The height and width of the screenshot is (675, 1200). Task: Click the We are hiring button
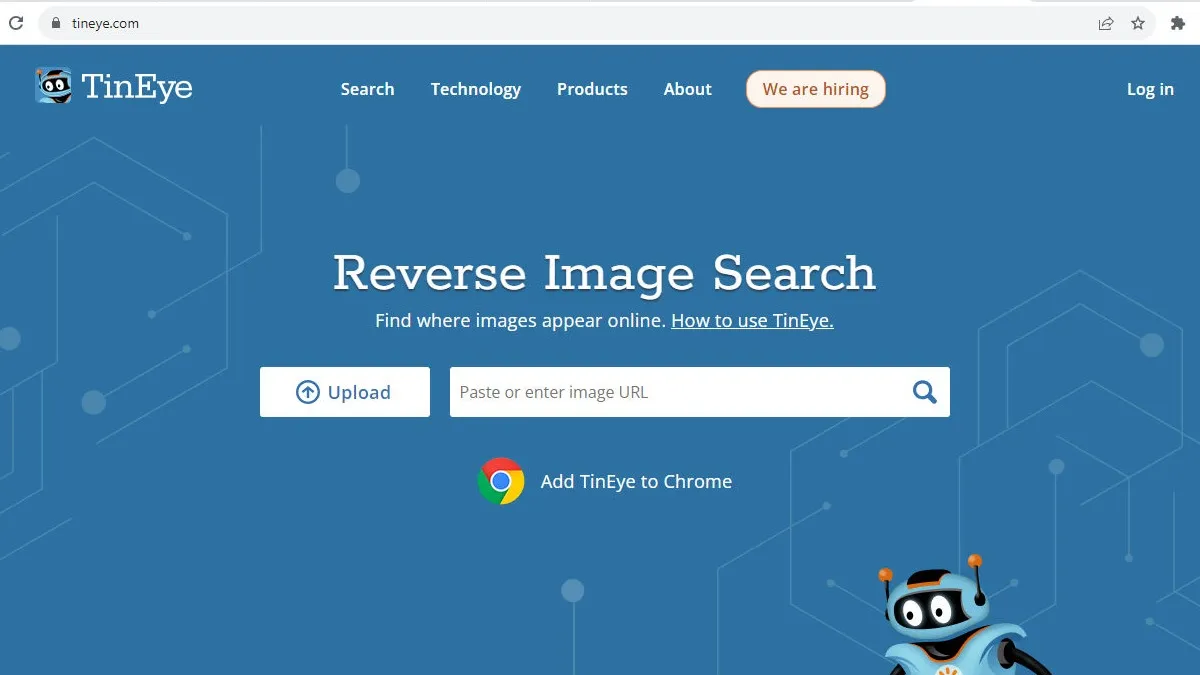(x=815, y=89)
